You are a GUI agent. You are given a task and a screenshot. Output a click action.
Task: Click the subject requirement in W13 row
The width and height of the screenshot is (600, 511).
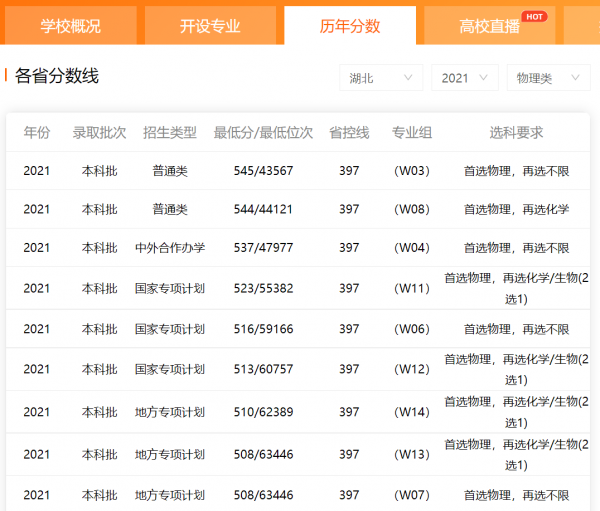pos(517,454)
